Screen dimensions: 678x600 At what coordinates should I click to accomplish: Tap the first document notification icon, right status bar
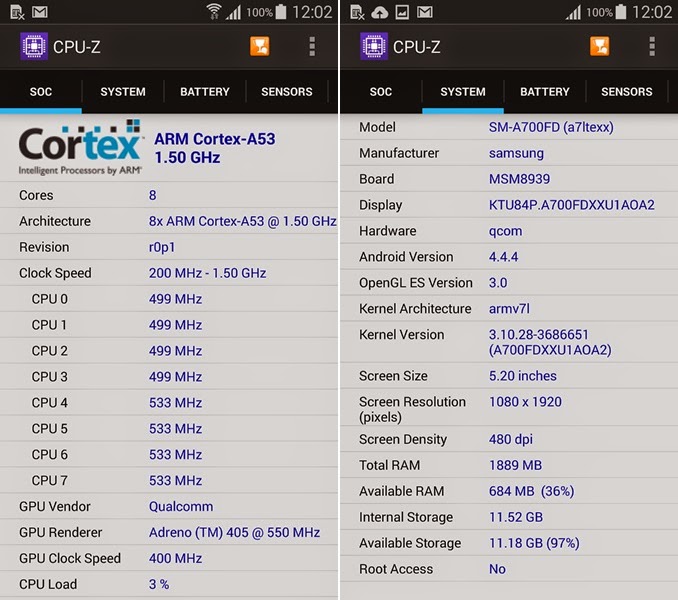click(x=357, y=12)
